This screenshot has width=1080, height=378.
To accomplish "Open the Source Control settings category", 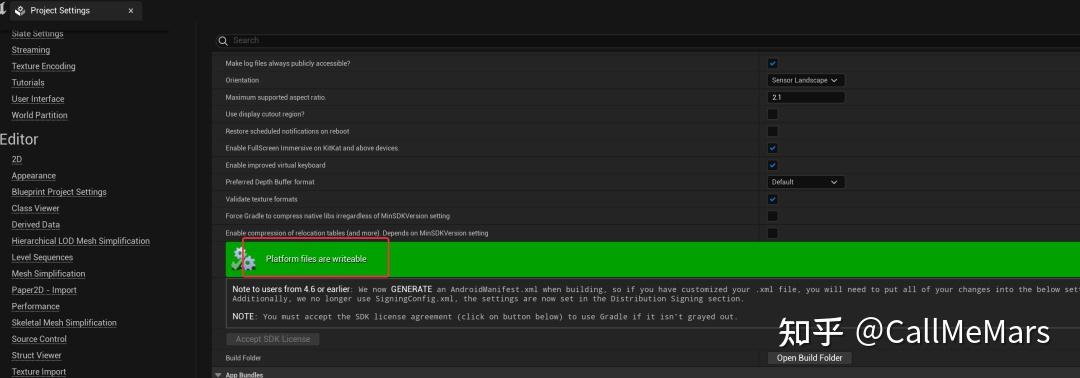I will click(x=39, y=339).
